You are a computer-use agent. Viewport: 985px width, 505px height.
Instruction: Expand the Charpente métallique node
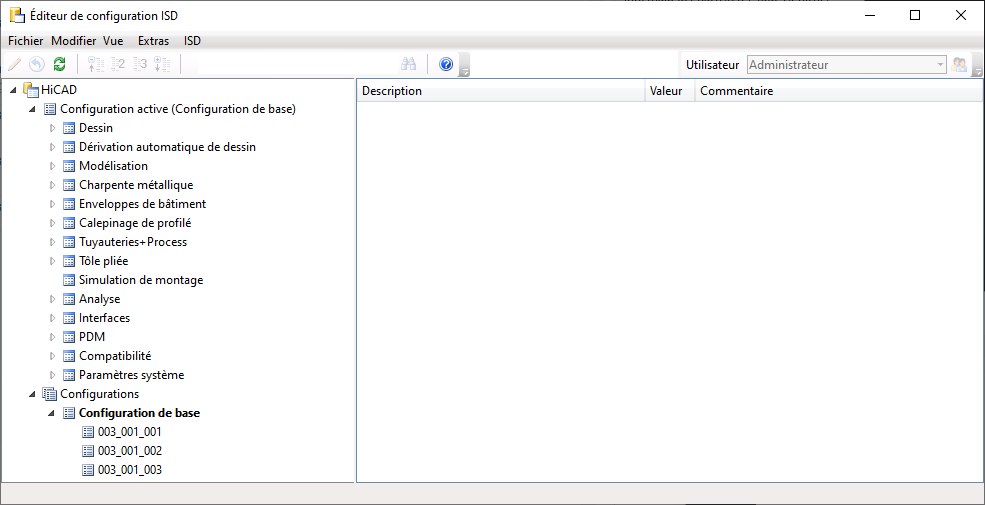[x=53, y=185]
